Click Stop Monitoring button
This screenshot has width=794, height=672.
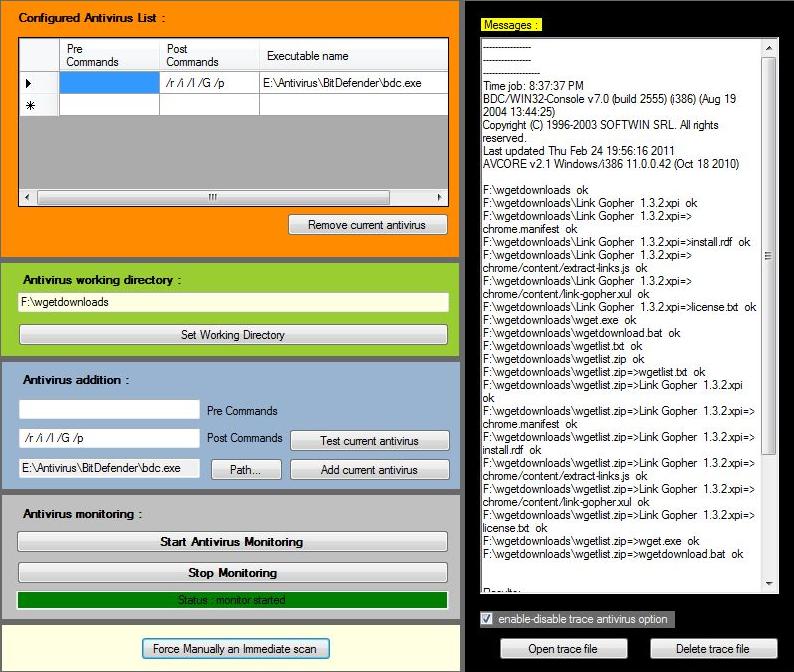(232, 573)
